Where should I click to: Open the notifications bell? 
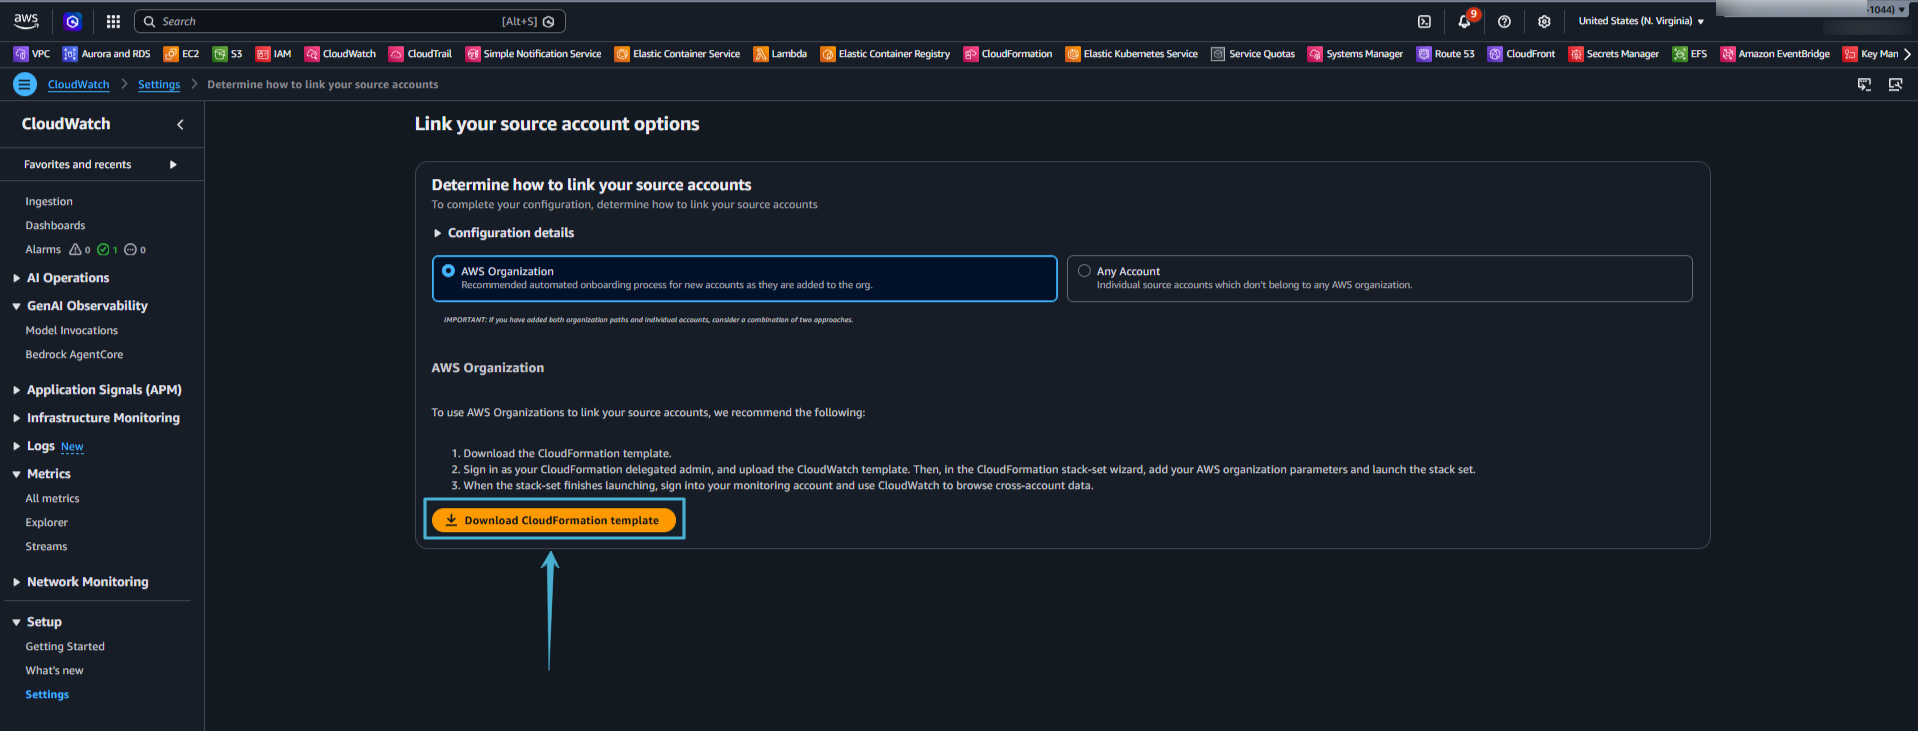tap(1464, 21)
